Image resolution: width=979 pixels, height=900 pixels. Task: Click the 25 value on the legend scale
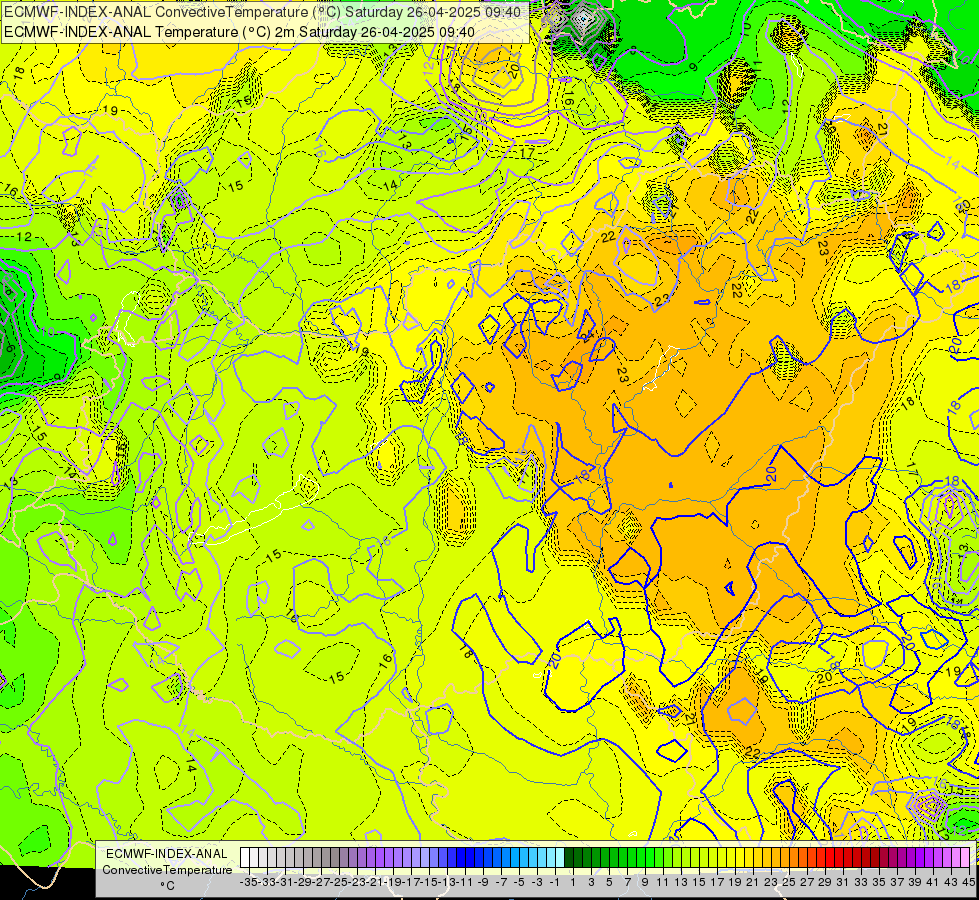point(789,882)
